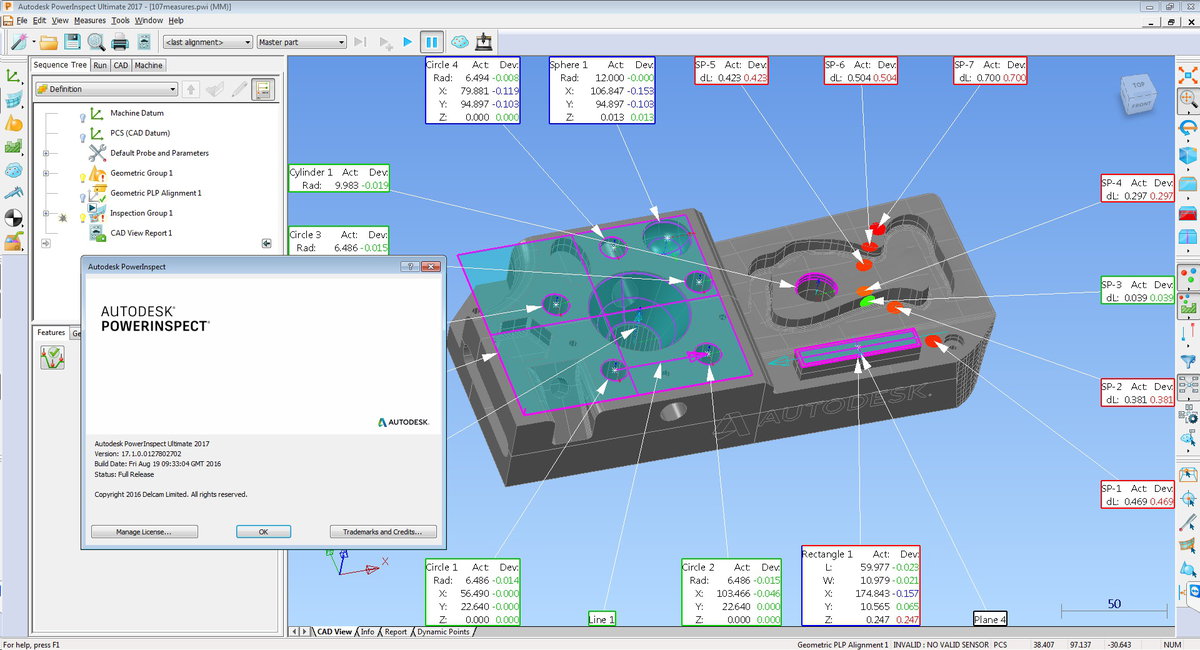Select CAD View Report 1 in the tree
Viewport: 1200px width, 650px height.
pyautogui.click(x=141, y=233)
